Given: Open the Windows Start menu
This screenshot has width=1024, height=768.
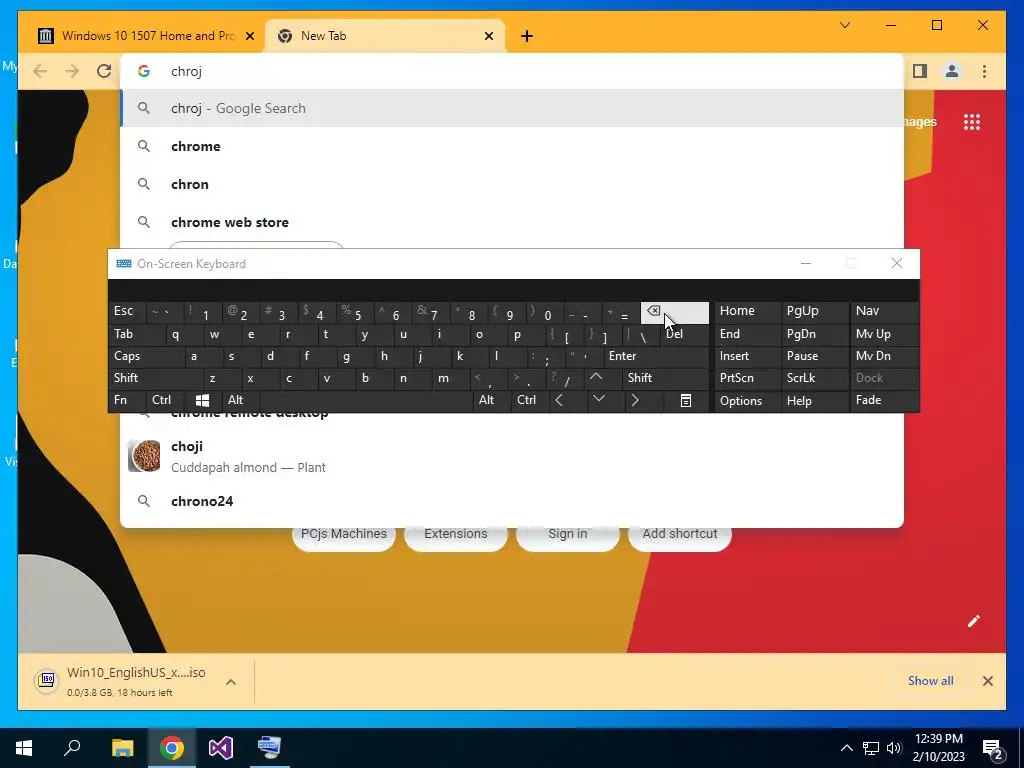Looking at the screenshot, I should point(24,748).
